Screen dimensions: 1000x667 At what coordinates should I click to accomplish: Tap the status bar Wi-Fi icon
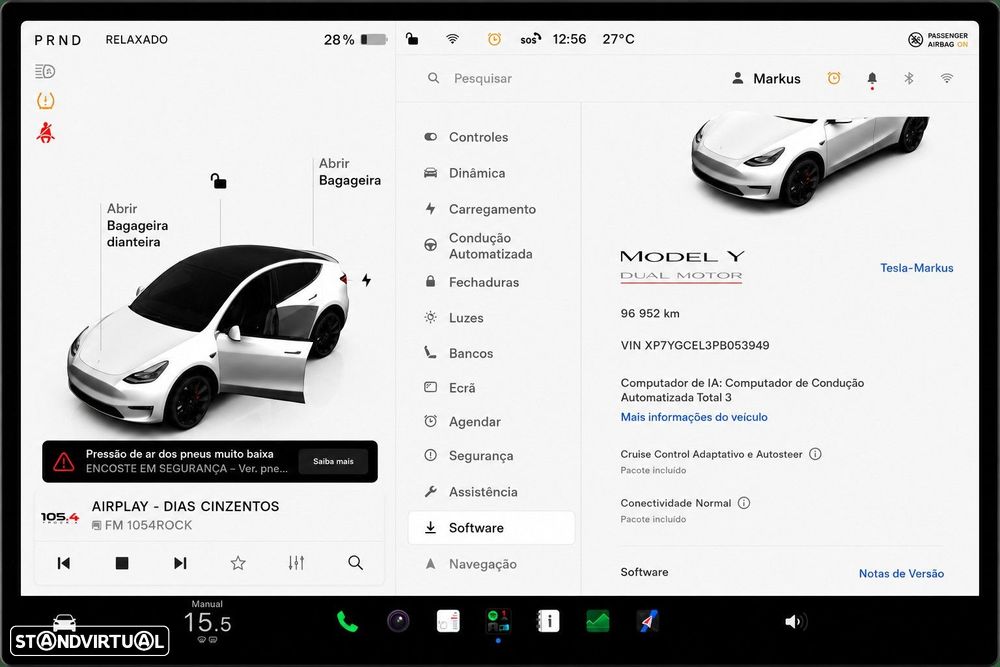click(452, 39)
